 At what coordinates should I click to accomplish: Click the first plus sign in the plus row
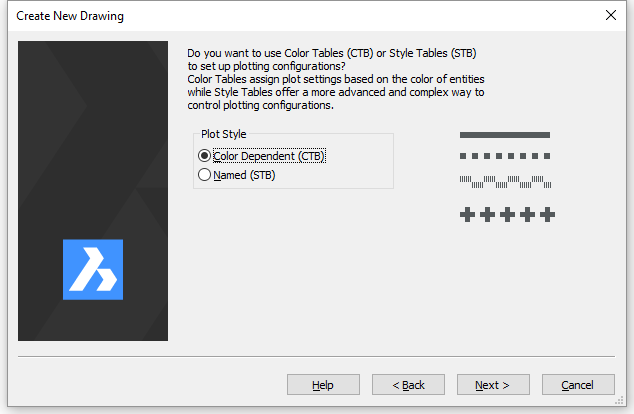tap(467, 215)
